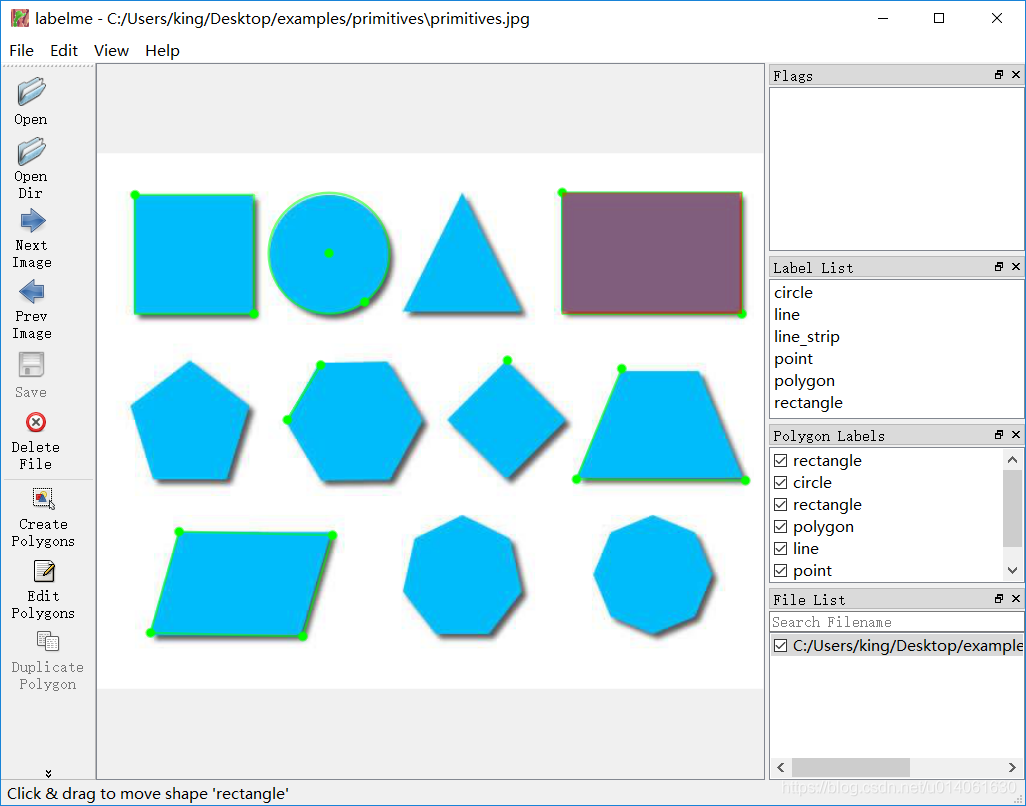1026x806 pixels.
Task: Open the File menu
Action: point(21,50)
